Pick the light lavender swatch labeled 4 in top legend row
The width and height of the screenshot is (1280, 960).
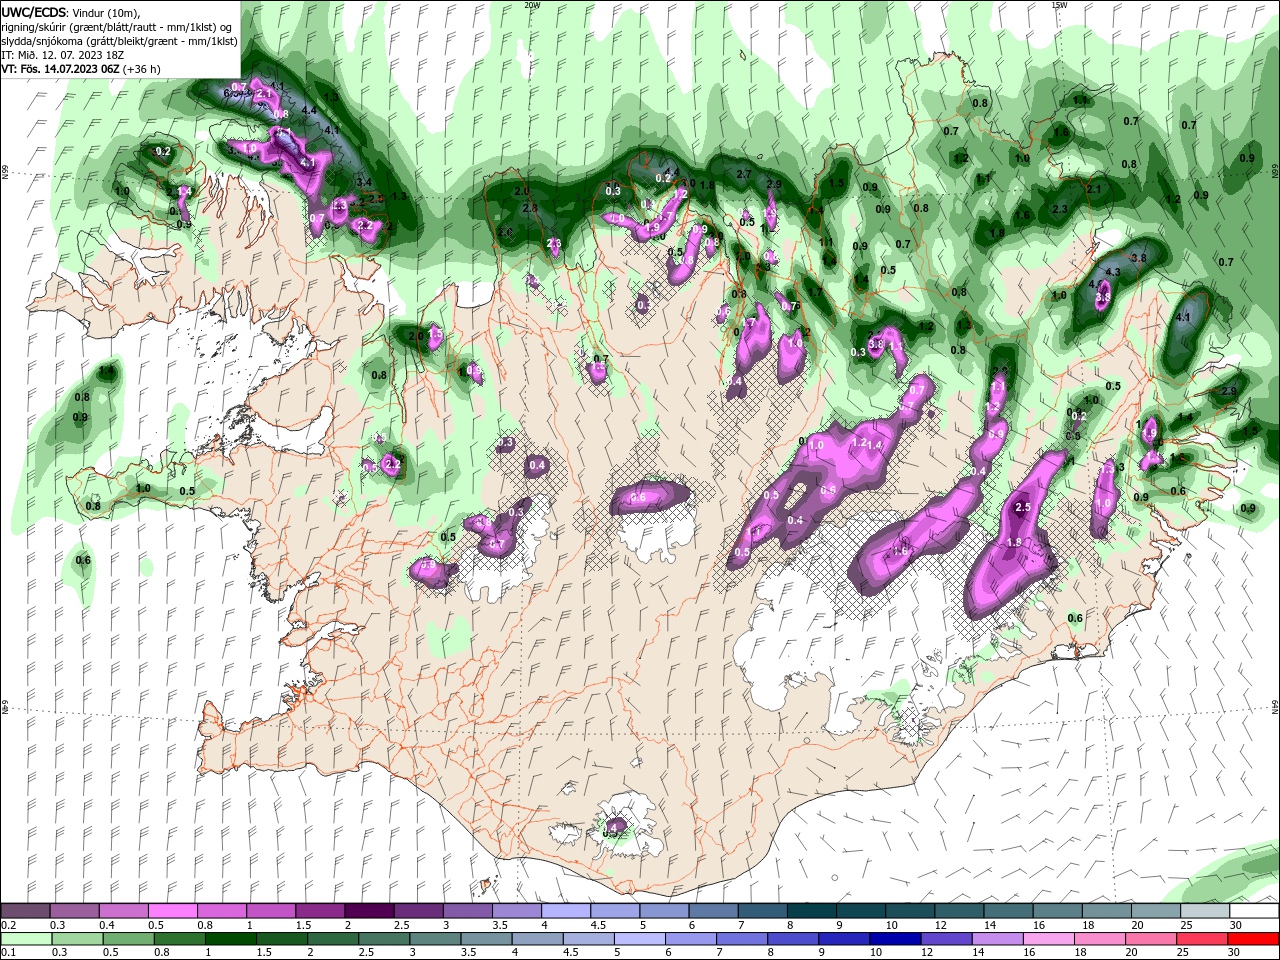[565, 911]
